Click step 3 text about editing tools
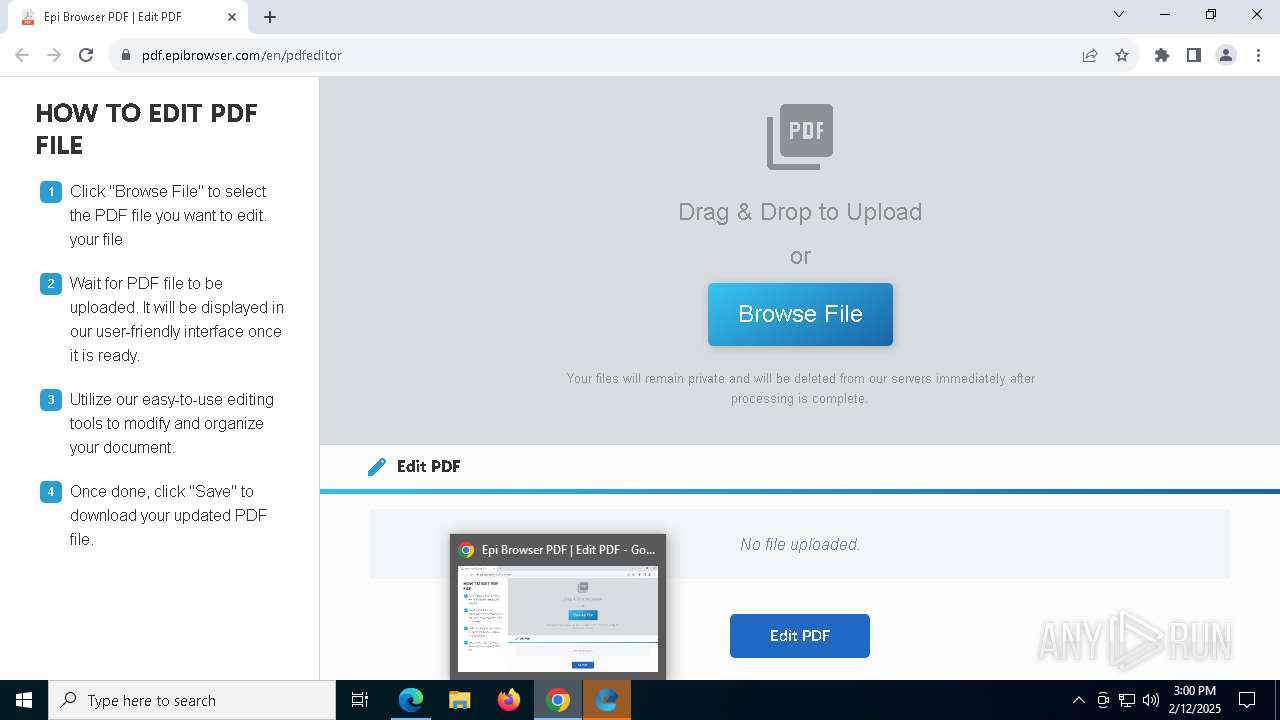The image size is (1280, 720). (x=172, y=423)
